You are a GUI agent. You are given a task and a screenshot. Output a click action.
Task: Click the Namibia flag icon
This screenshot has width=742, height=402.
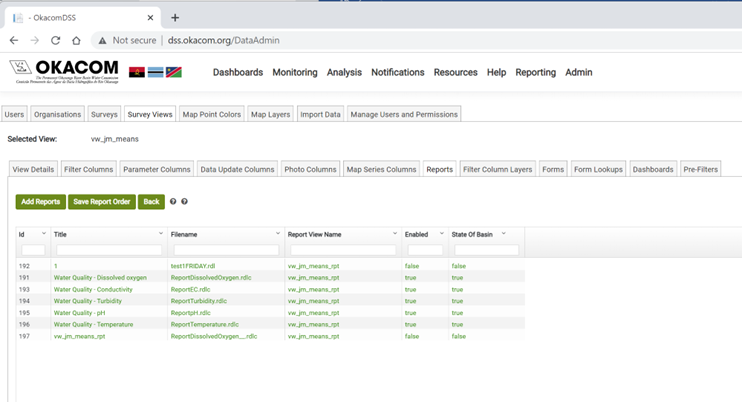coord(174,72)
